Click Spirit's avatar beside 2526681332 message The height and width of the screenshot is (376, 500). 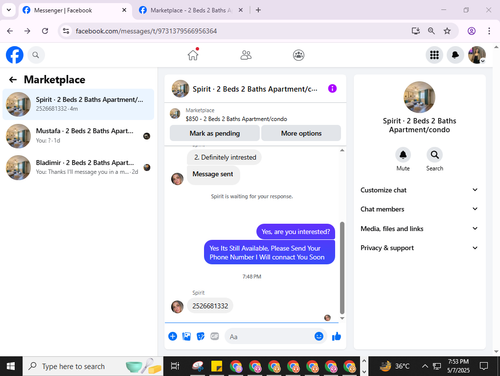[x=177, y=306]
